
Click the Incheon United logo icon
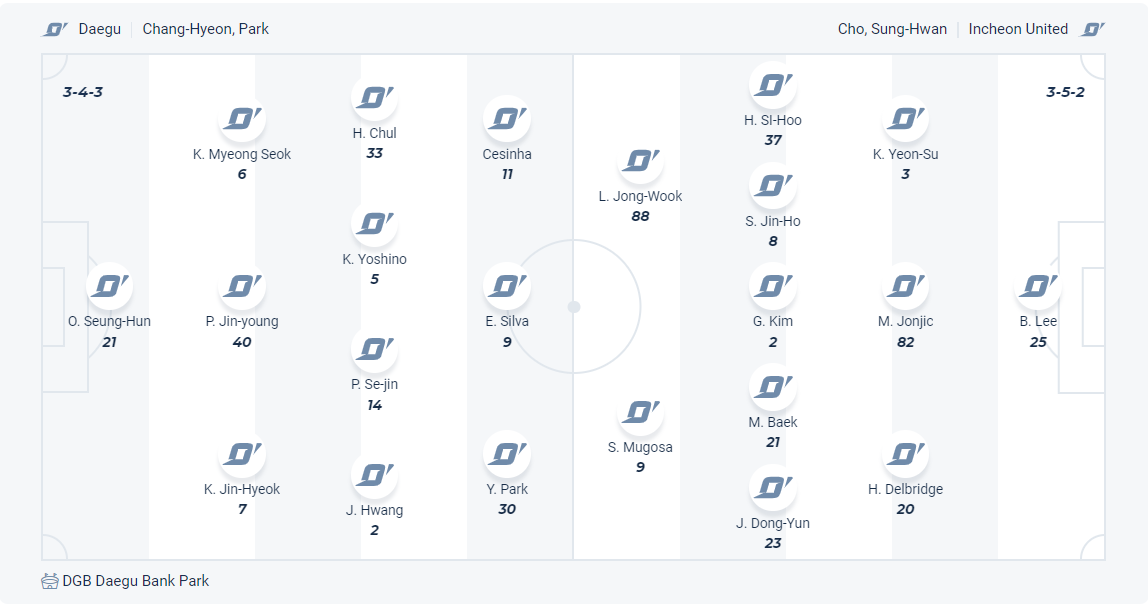click(x=1093, y=29)
